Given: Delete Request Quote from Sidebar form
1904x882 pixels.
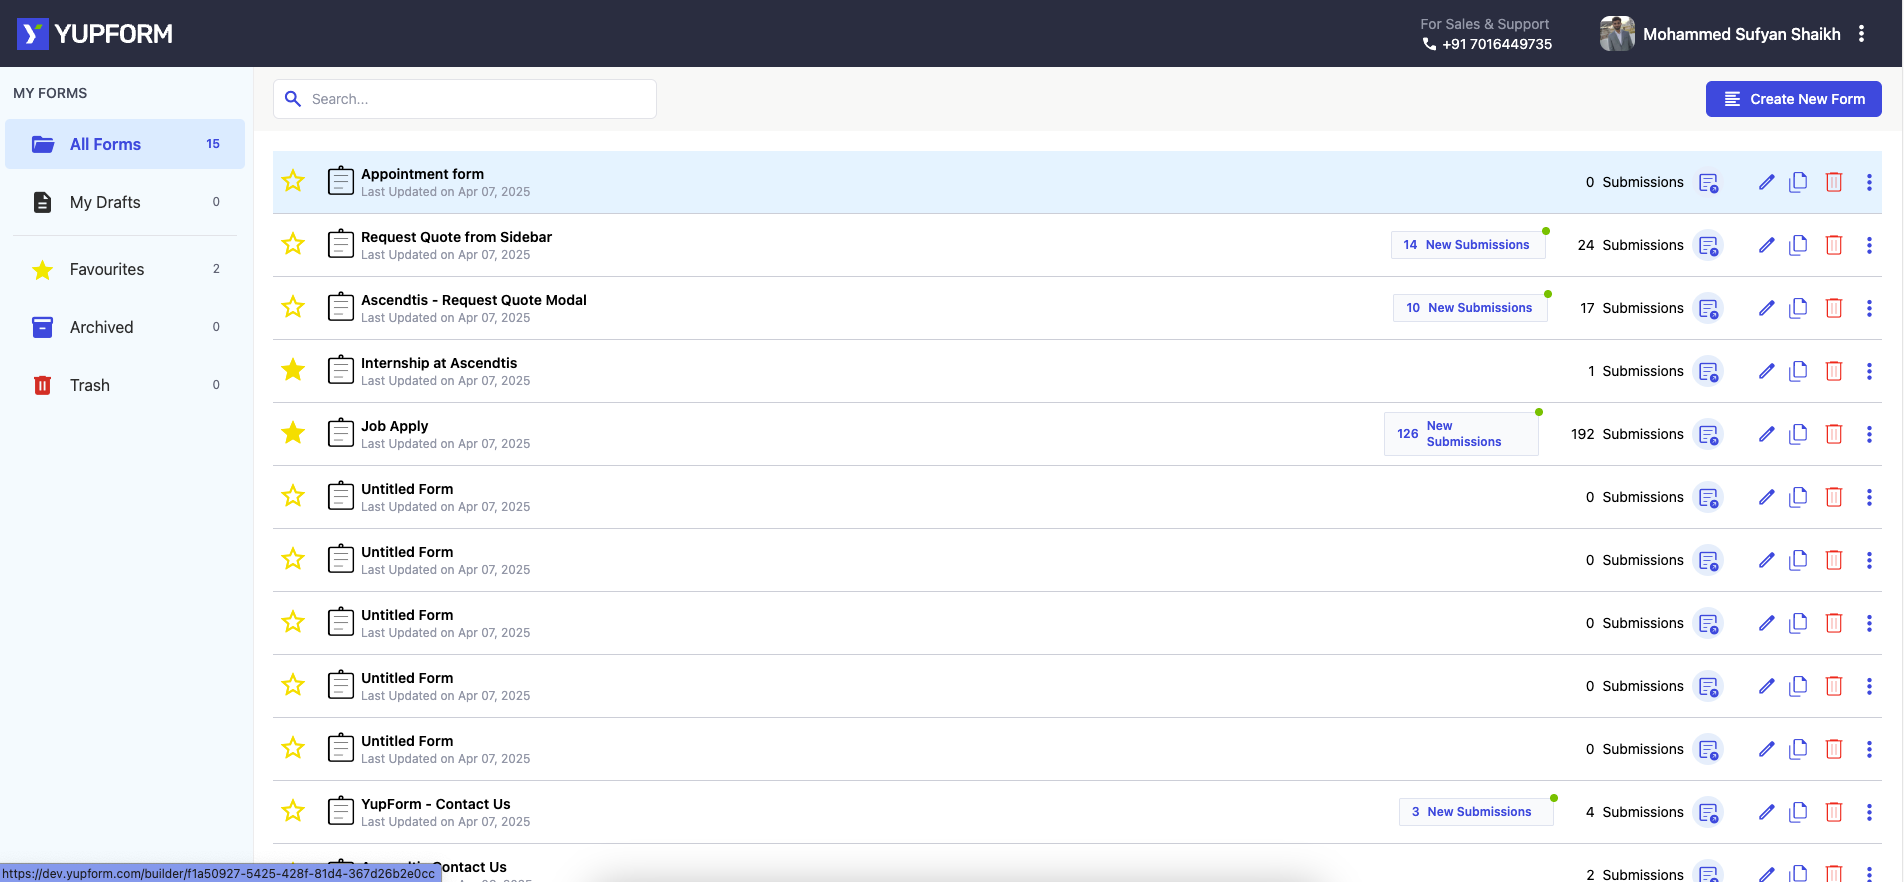Looking at the screenshot, I should coord(1834,245).
